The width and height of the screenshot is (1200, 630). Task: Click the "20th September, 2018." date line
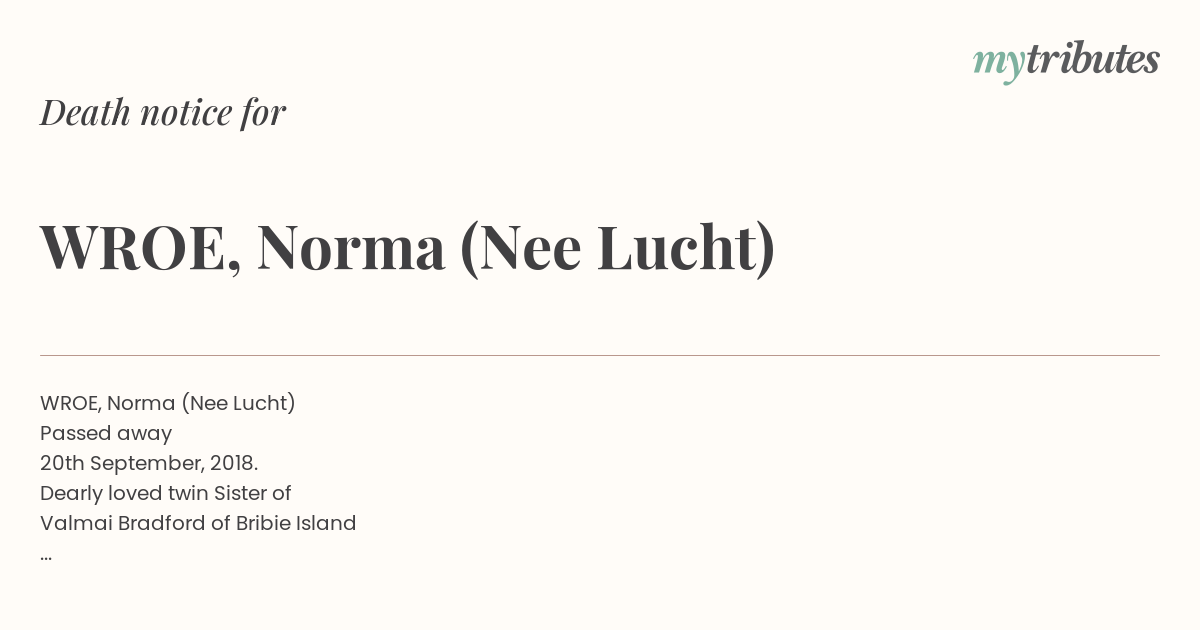[x=149, y=463]
